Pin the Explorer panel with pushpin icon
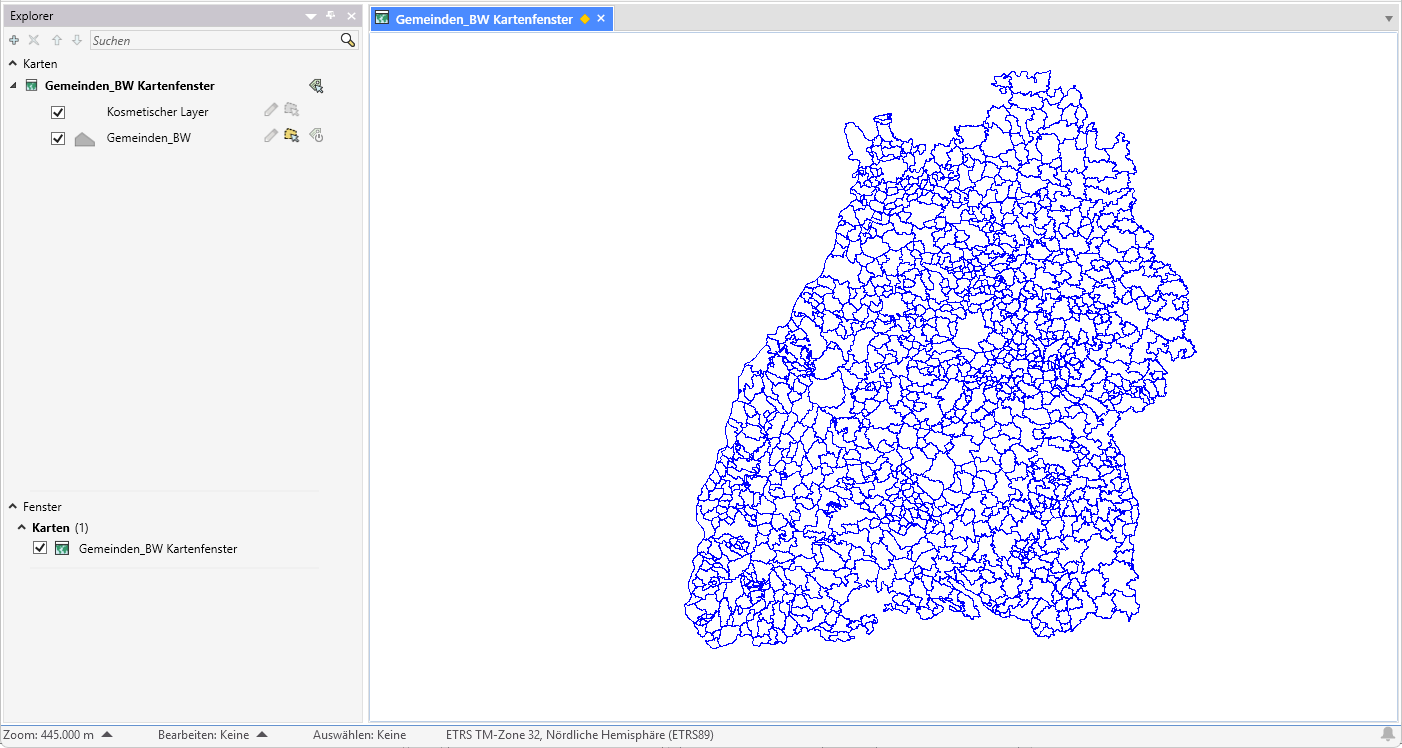This screenshot has height=748, width=1402. tap(331, 16)
